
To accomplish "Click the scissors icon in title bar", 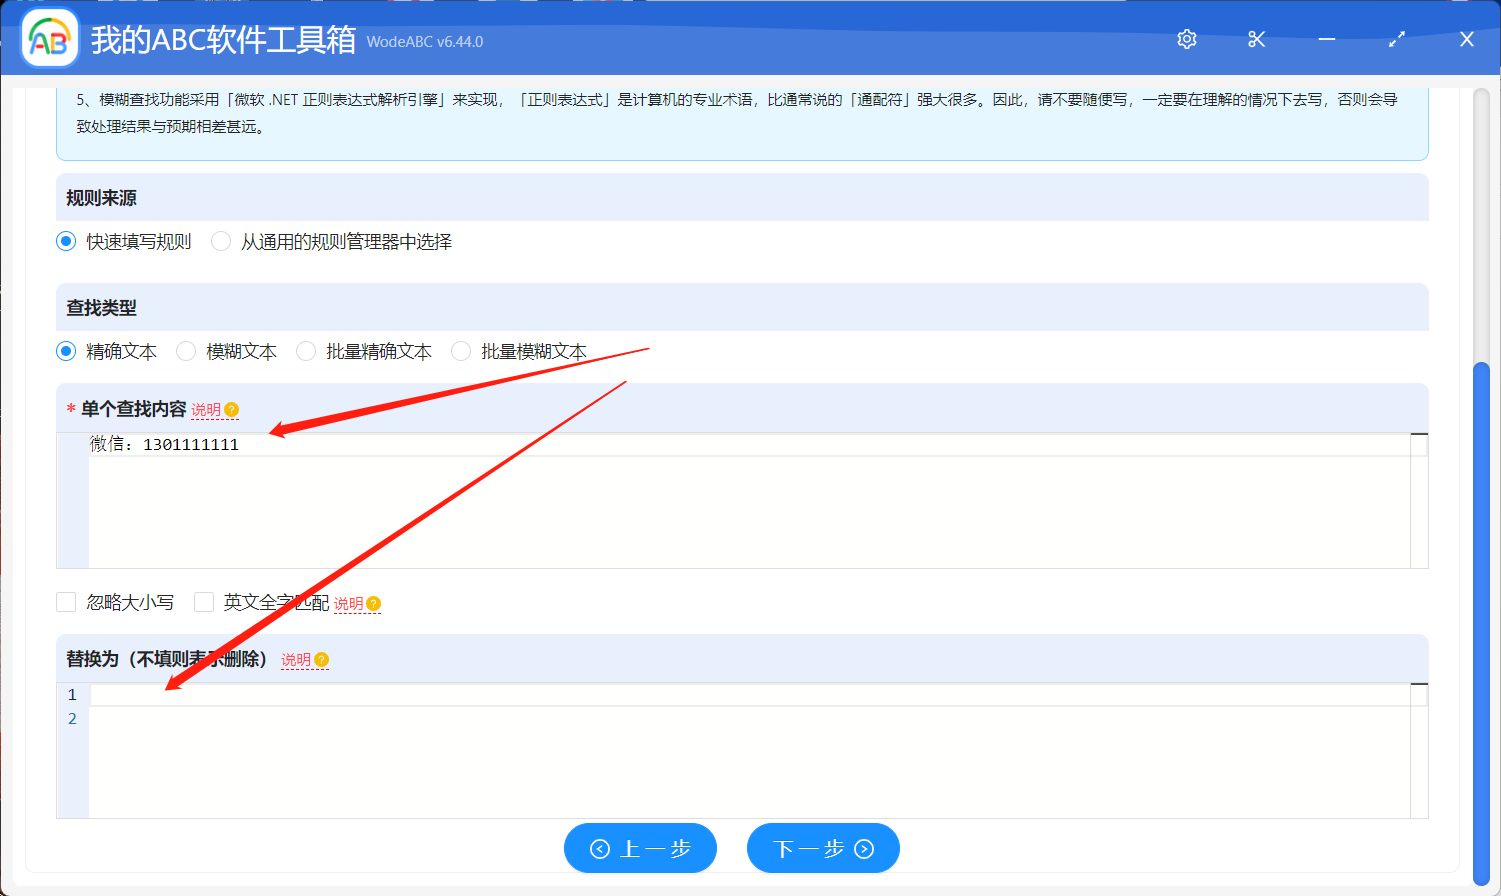I will coord(1257,39).
